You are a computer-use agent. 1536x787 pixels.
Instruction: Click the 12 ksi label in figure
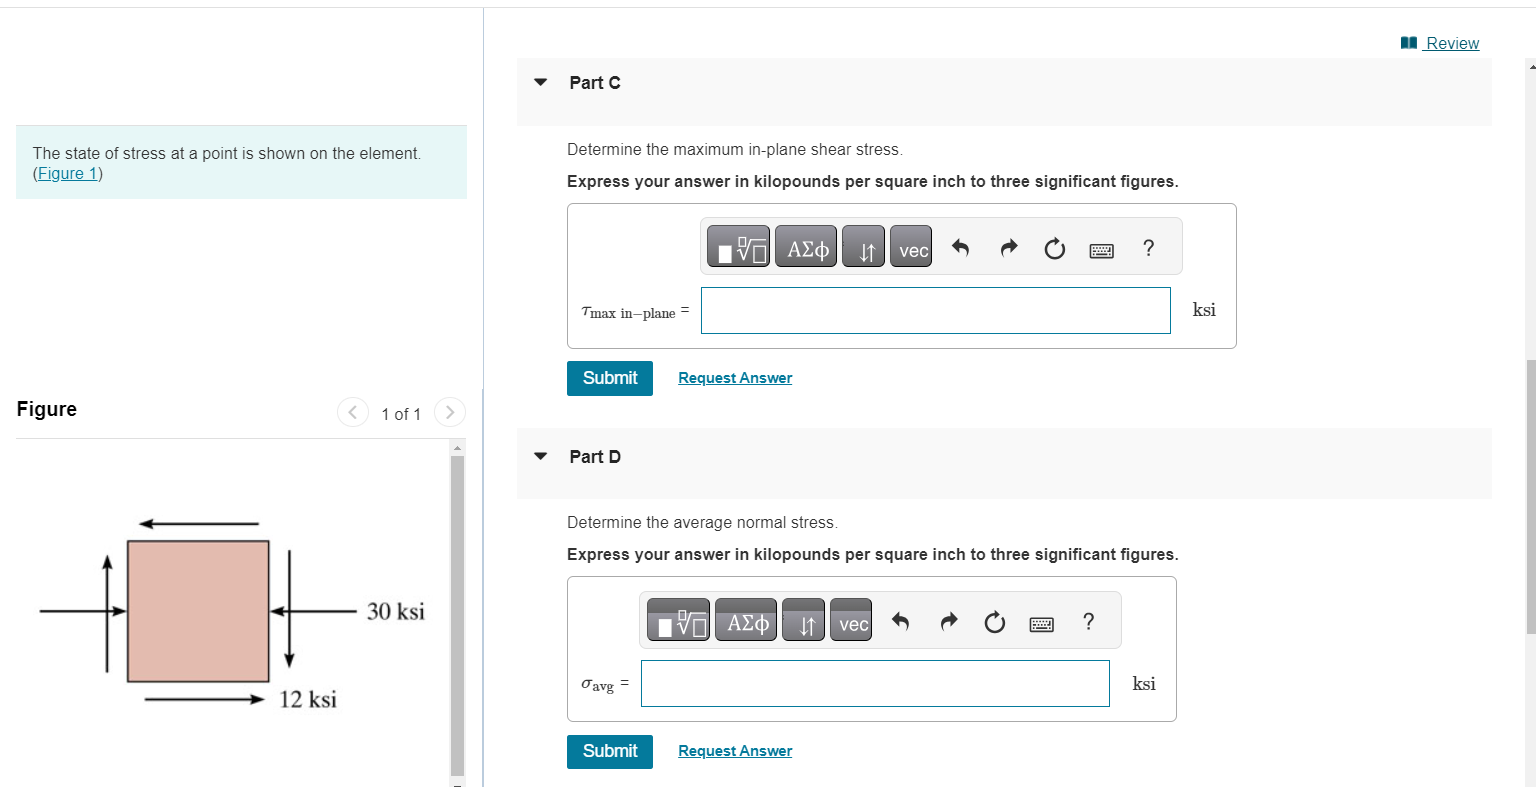coord(308,699)
